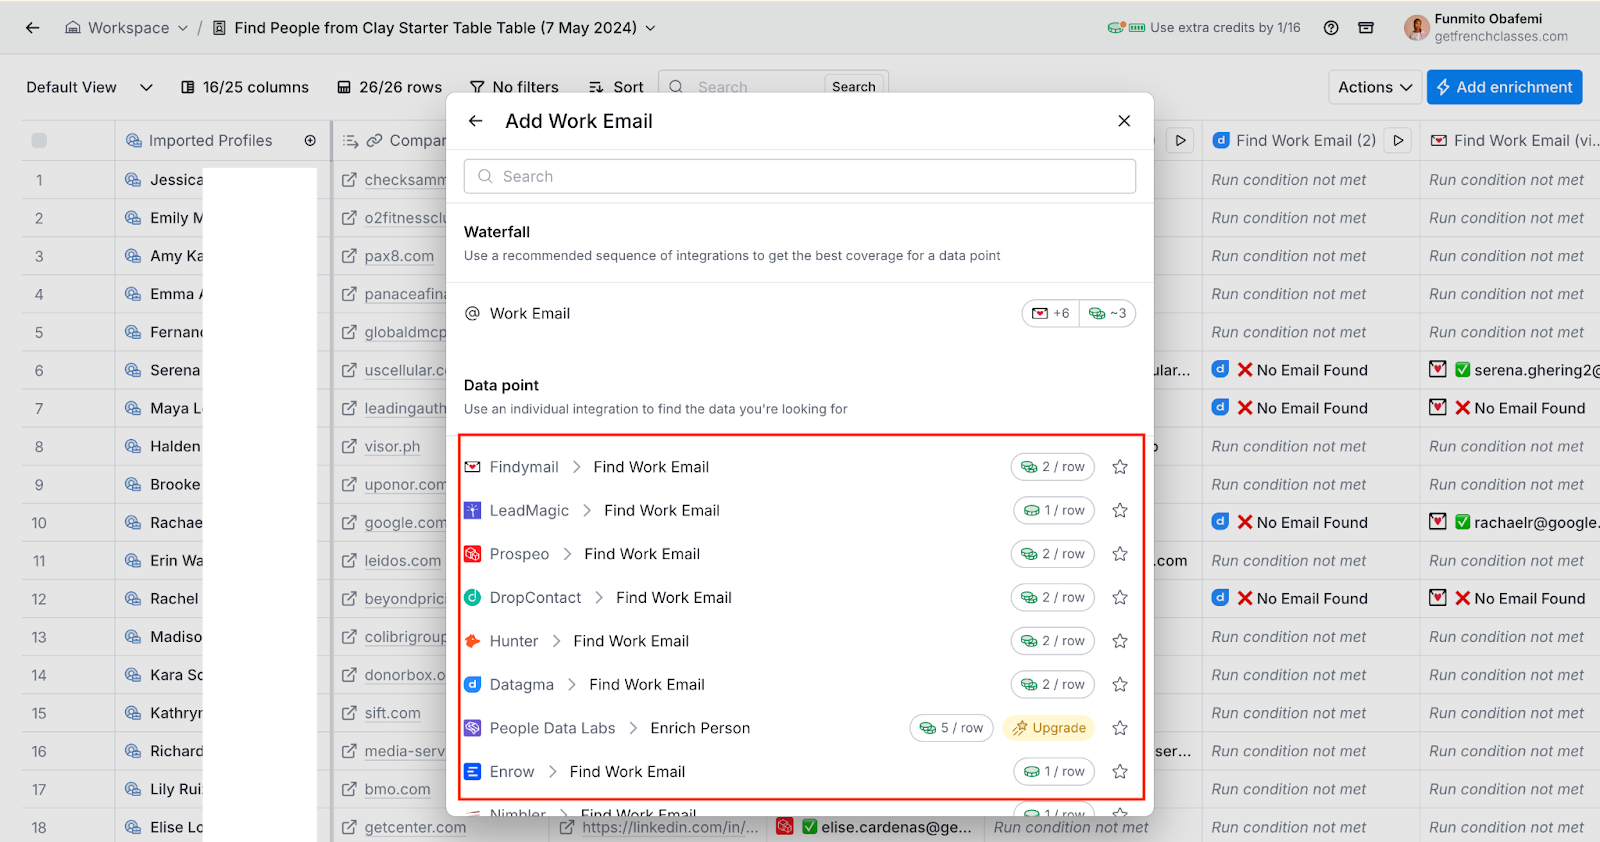Click the Waterfall section heading

tap(497, 232)
